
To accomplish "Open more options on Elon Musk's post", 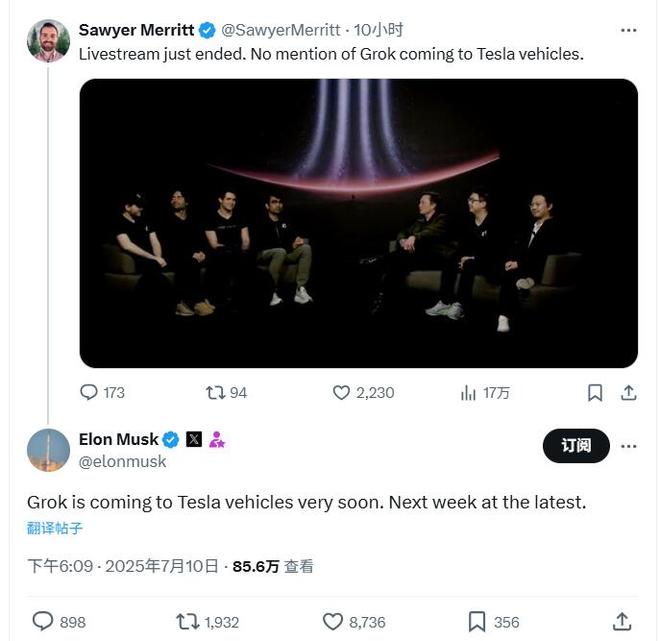I will tap(628, 445).
